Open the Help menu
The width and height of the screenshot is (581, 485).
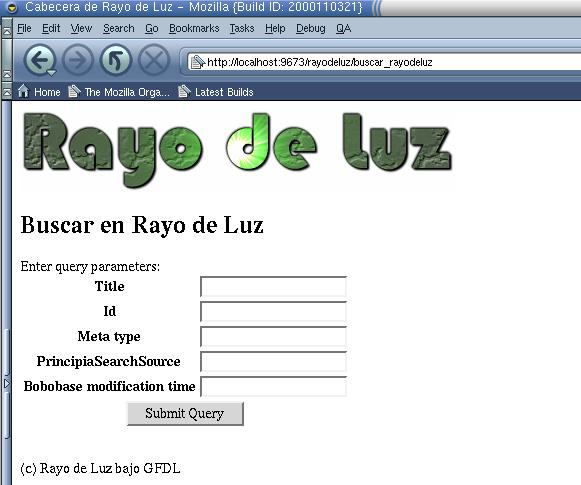pos(275,29)
